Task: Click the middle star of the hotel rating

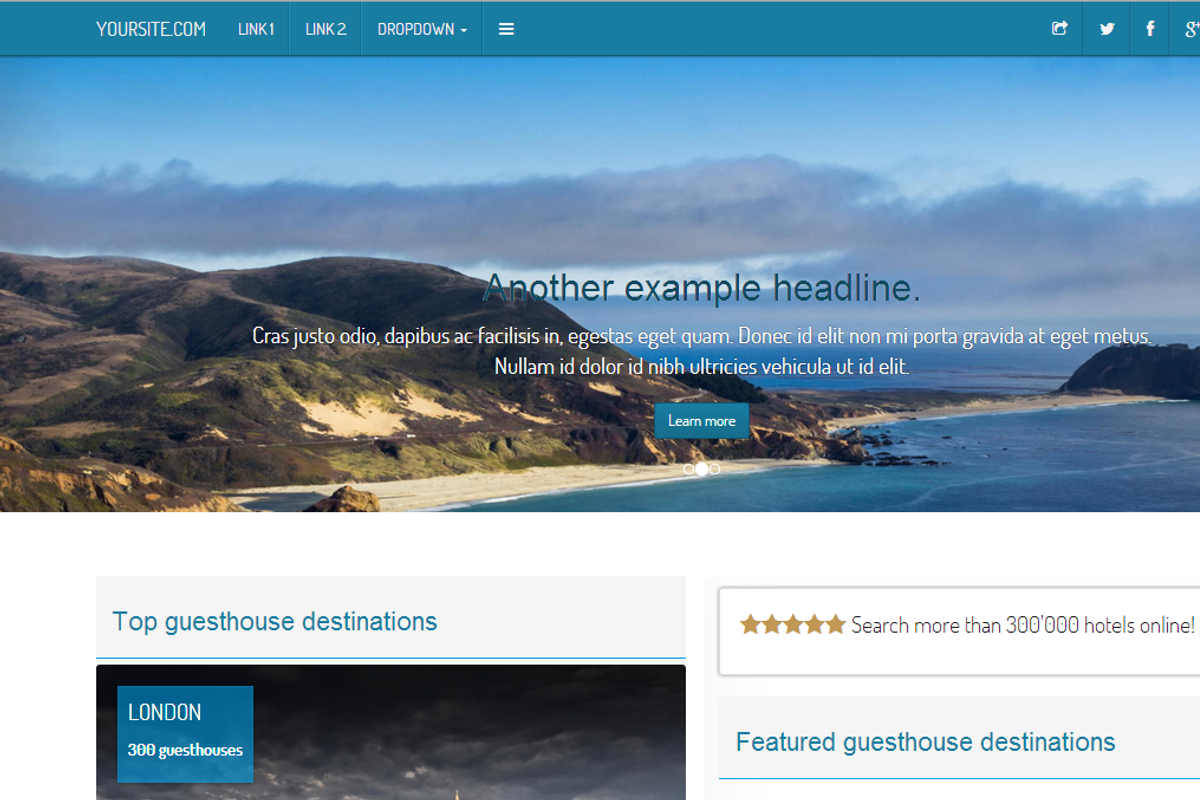Action: [x=793, y=623]
